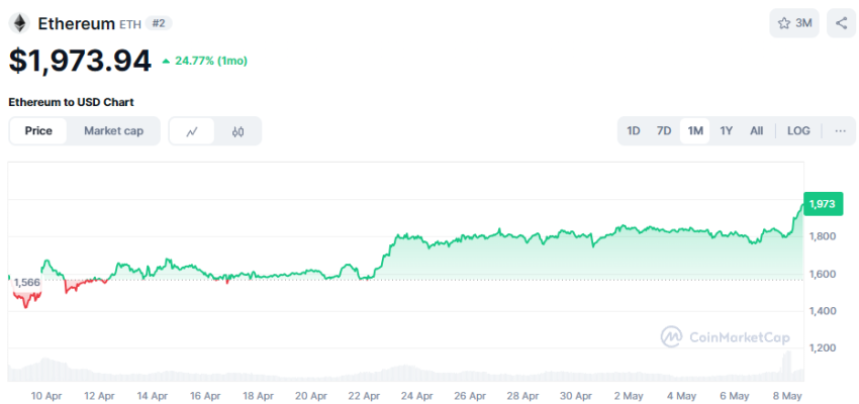Choose the 7D time range
The width and height of the screenshot is (859, 404).
point(664,131)
